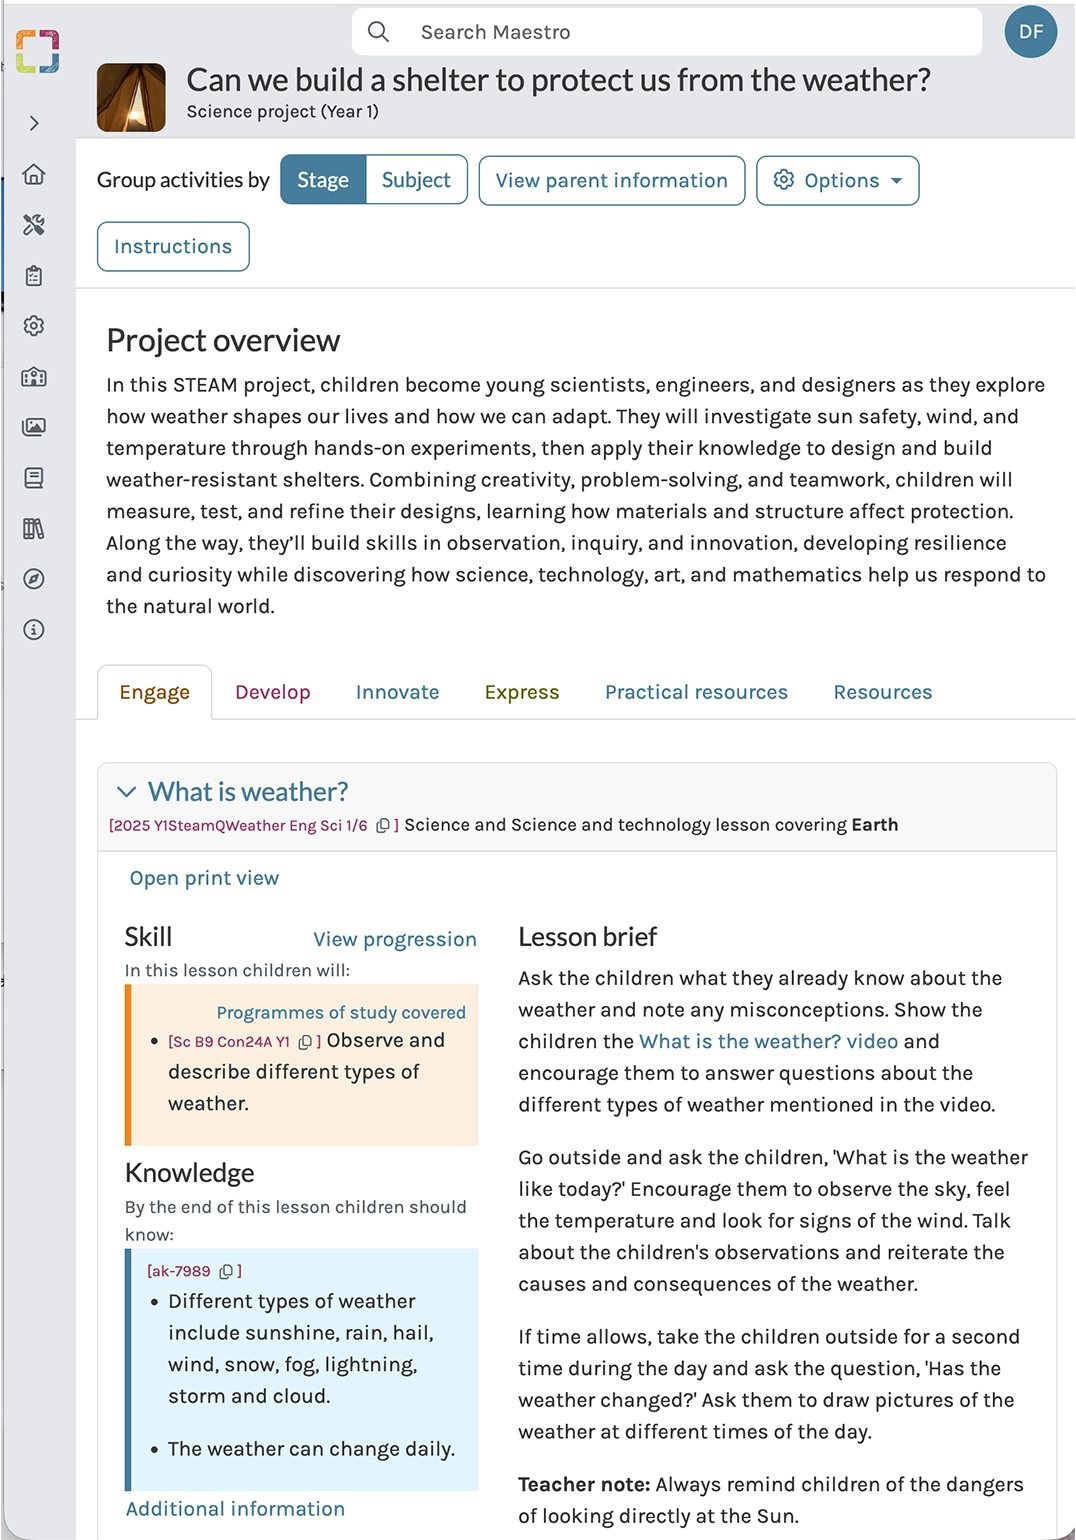
Task: Group activities by Subject
Action: pyautogui.click(x=416, y=180)
